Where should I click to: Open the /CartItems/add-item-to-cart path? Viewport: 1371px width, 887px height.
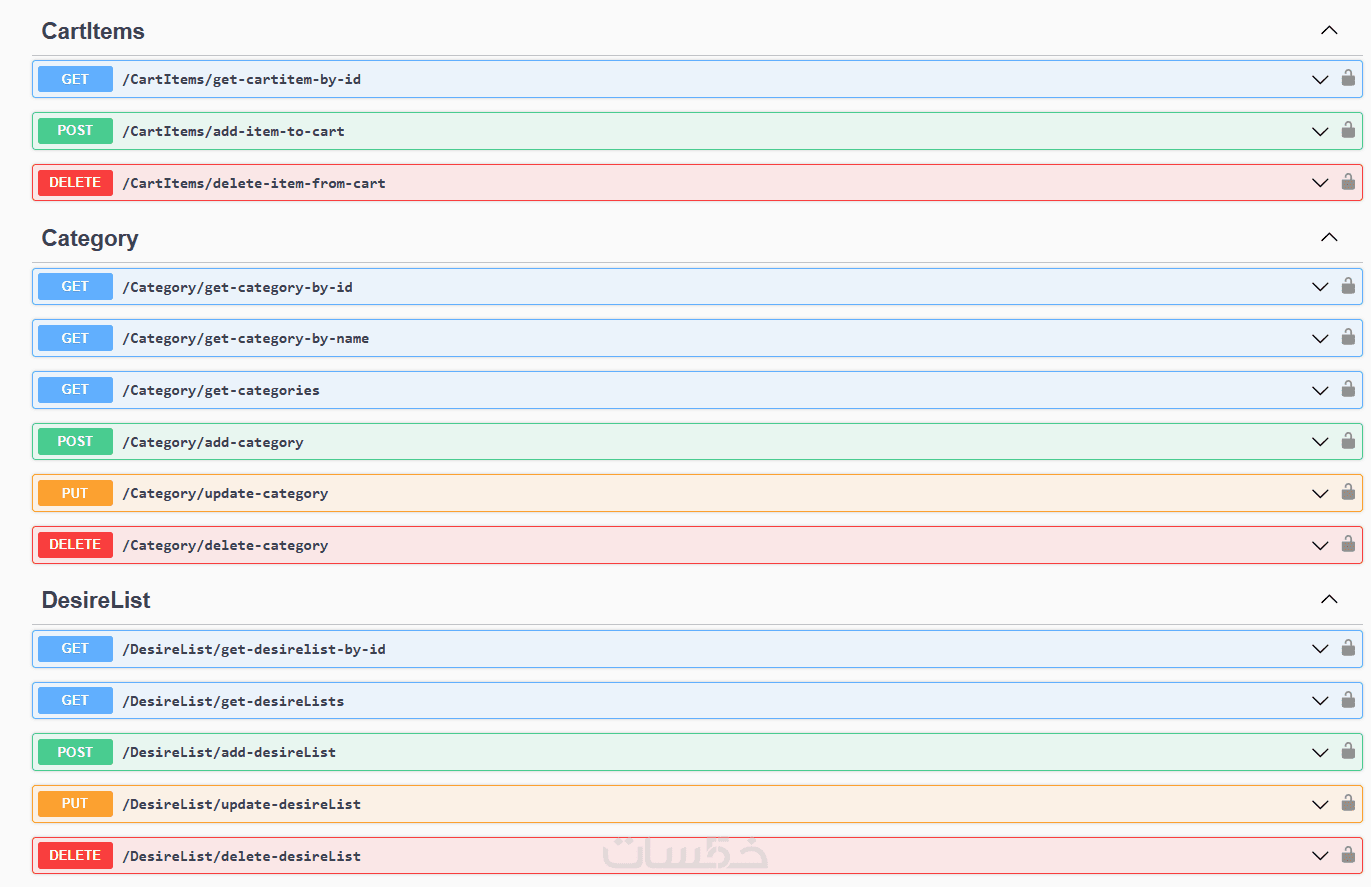pos(234,131)
